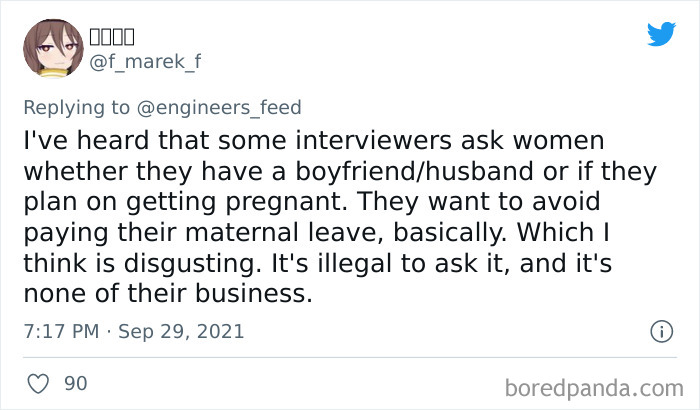
Task: Click the Twitter bird logo
Action: click(661, 33)
